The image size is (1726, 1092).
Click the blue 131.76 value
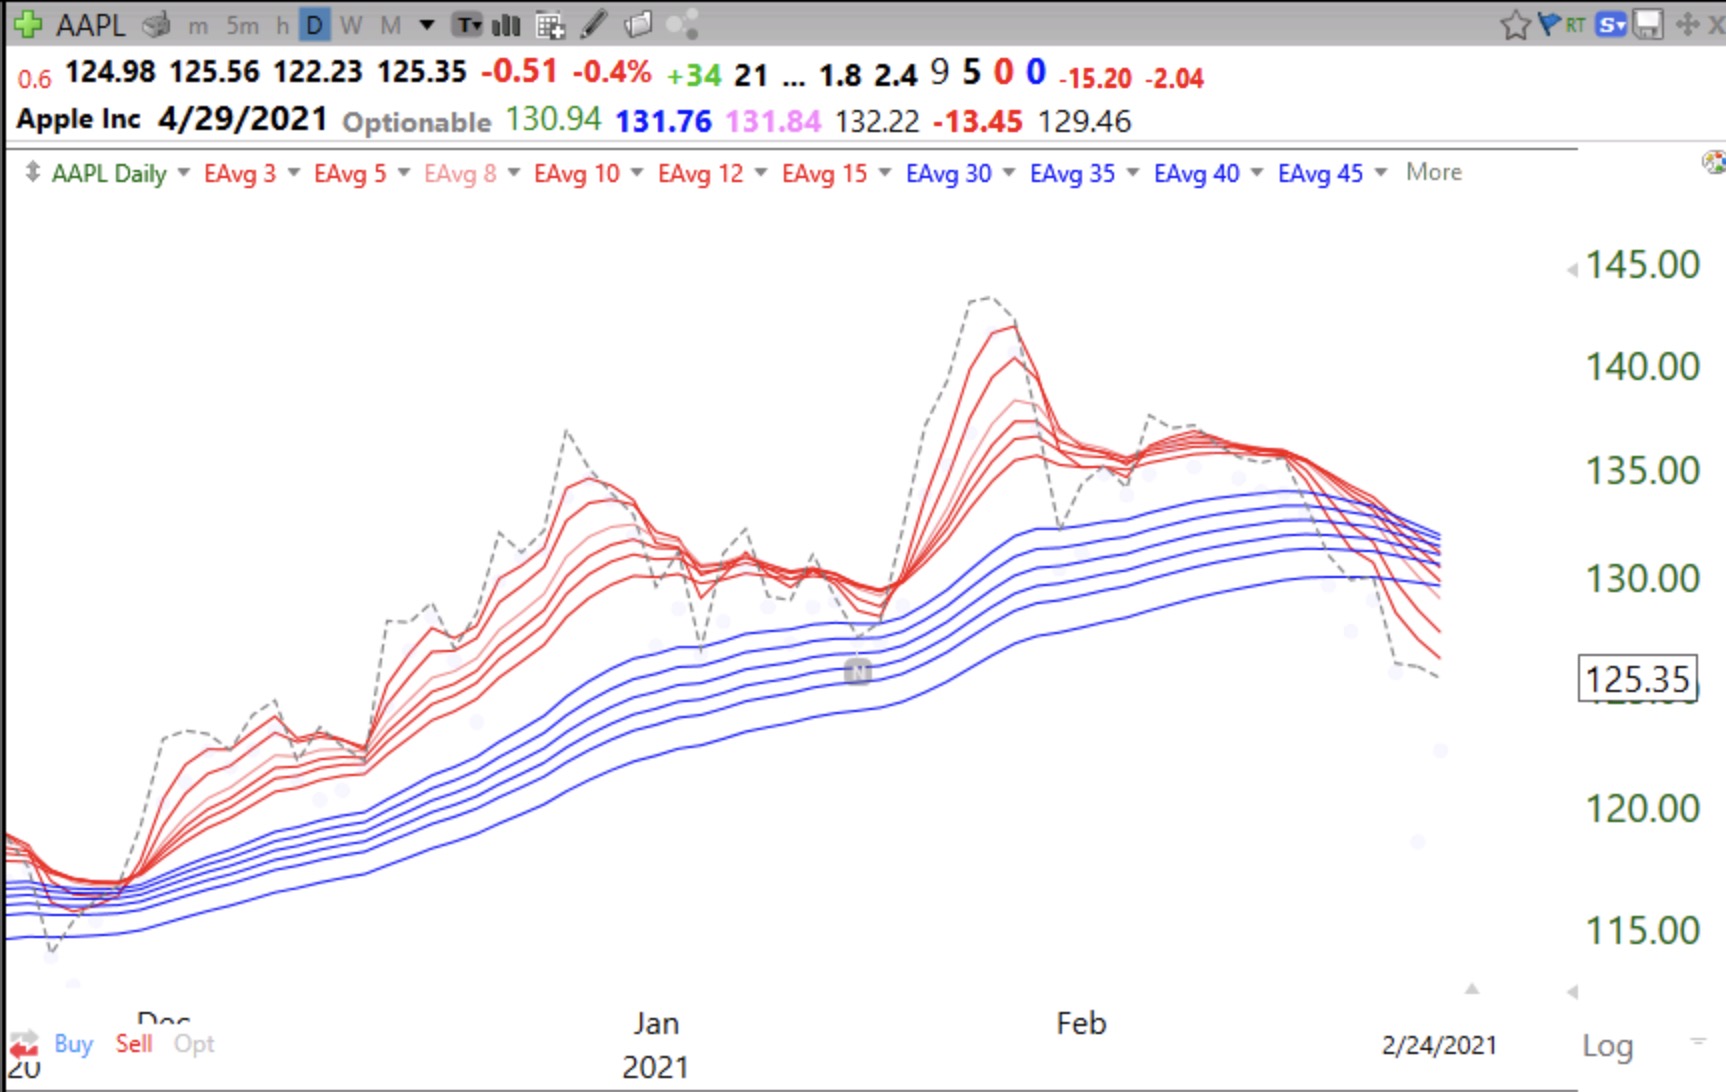pyautogui.click(x=664, y=121)
